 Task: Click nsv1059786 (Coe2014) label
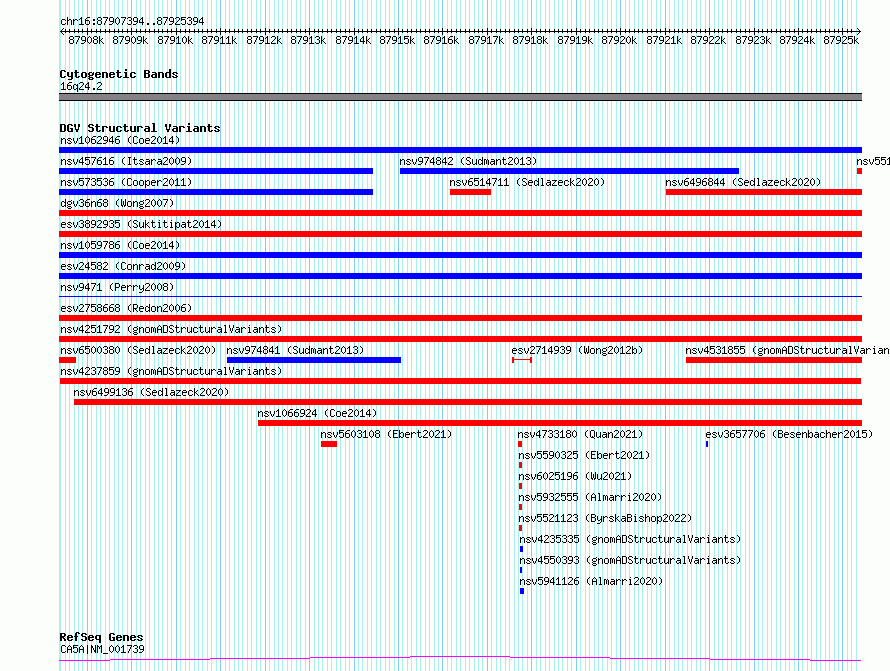(x=120, y=245)
